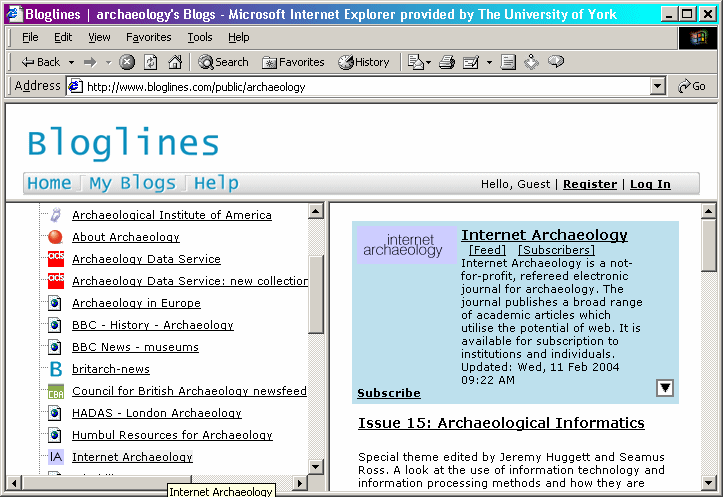Click the [Feed] link
This screenshot has width=723, height=497.
[487, 250]
